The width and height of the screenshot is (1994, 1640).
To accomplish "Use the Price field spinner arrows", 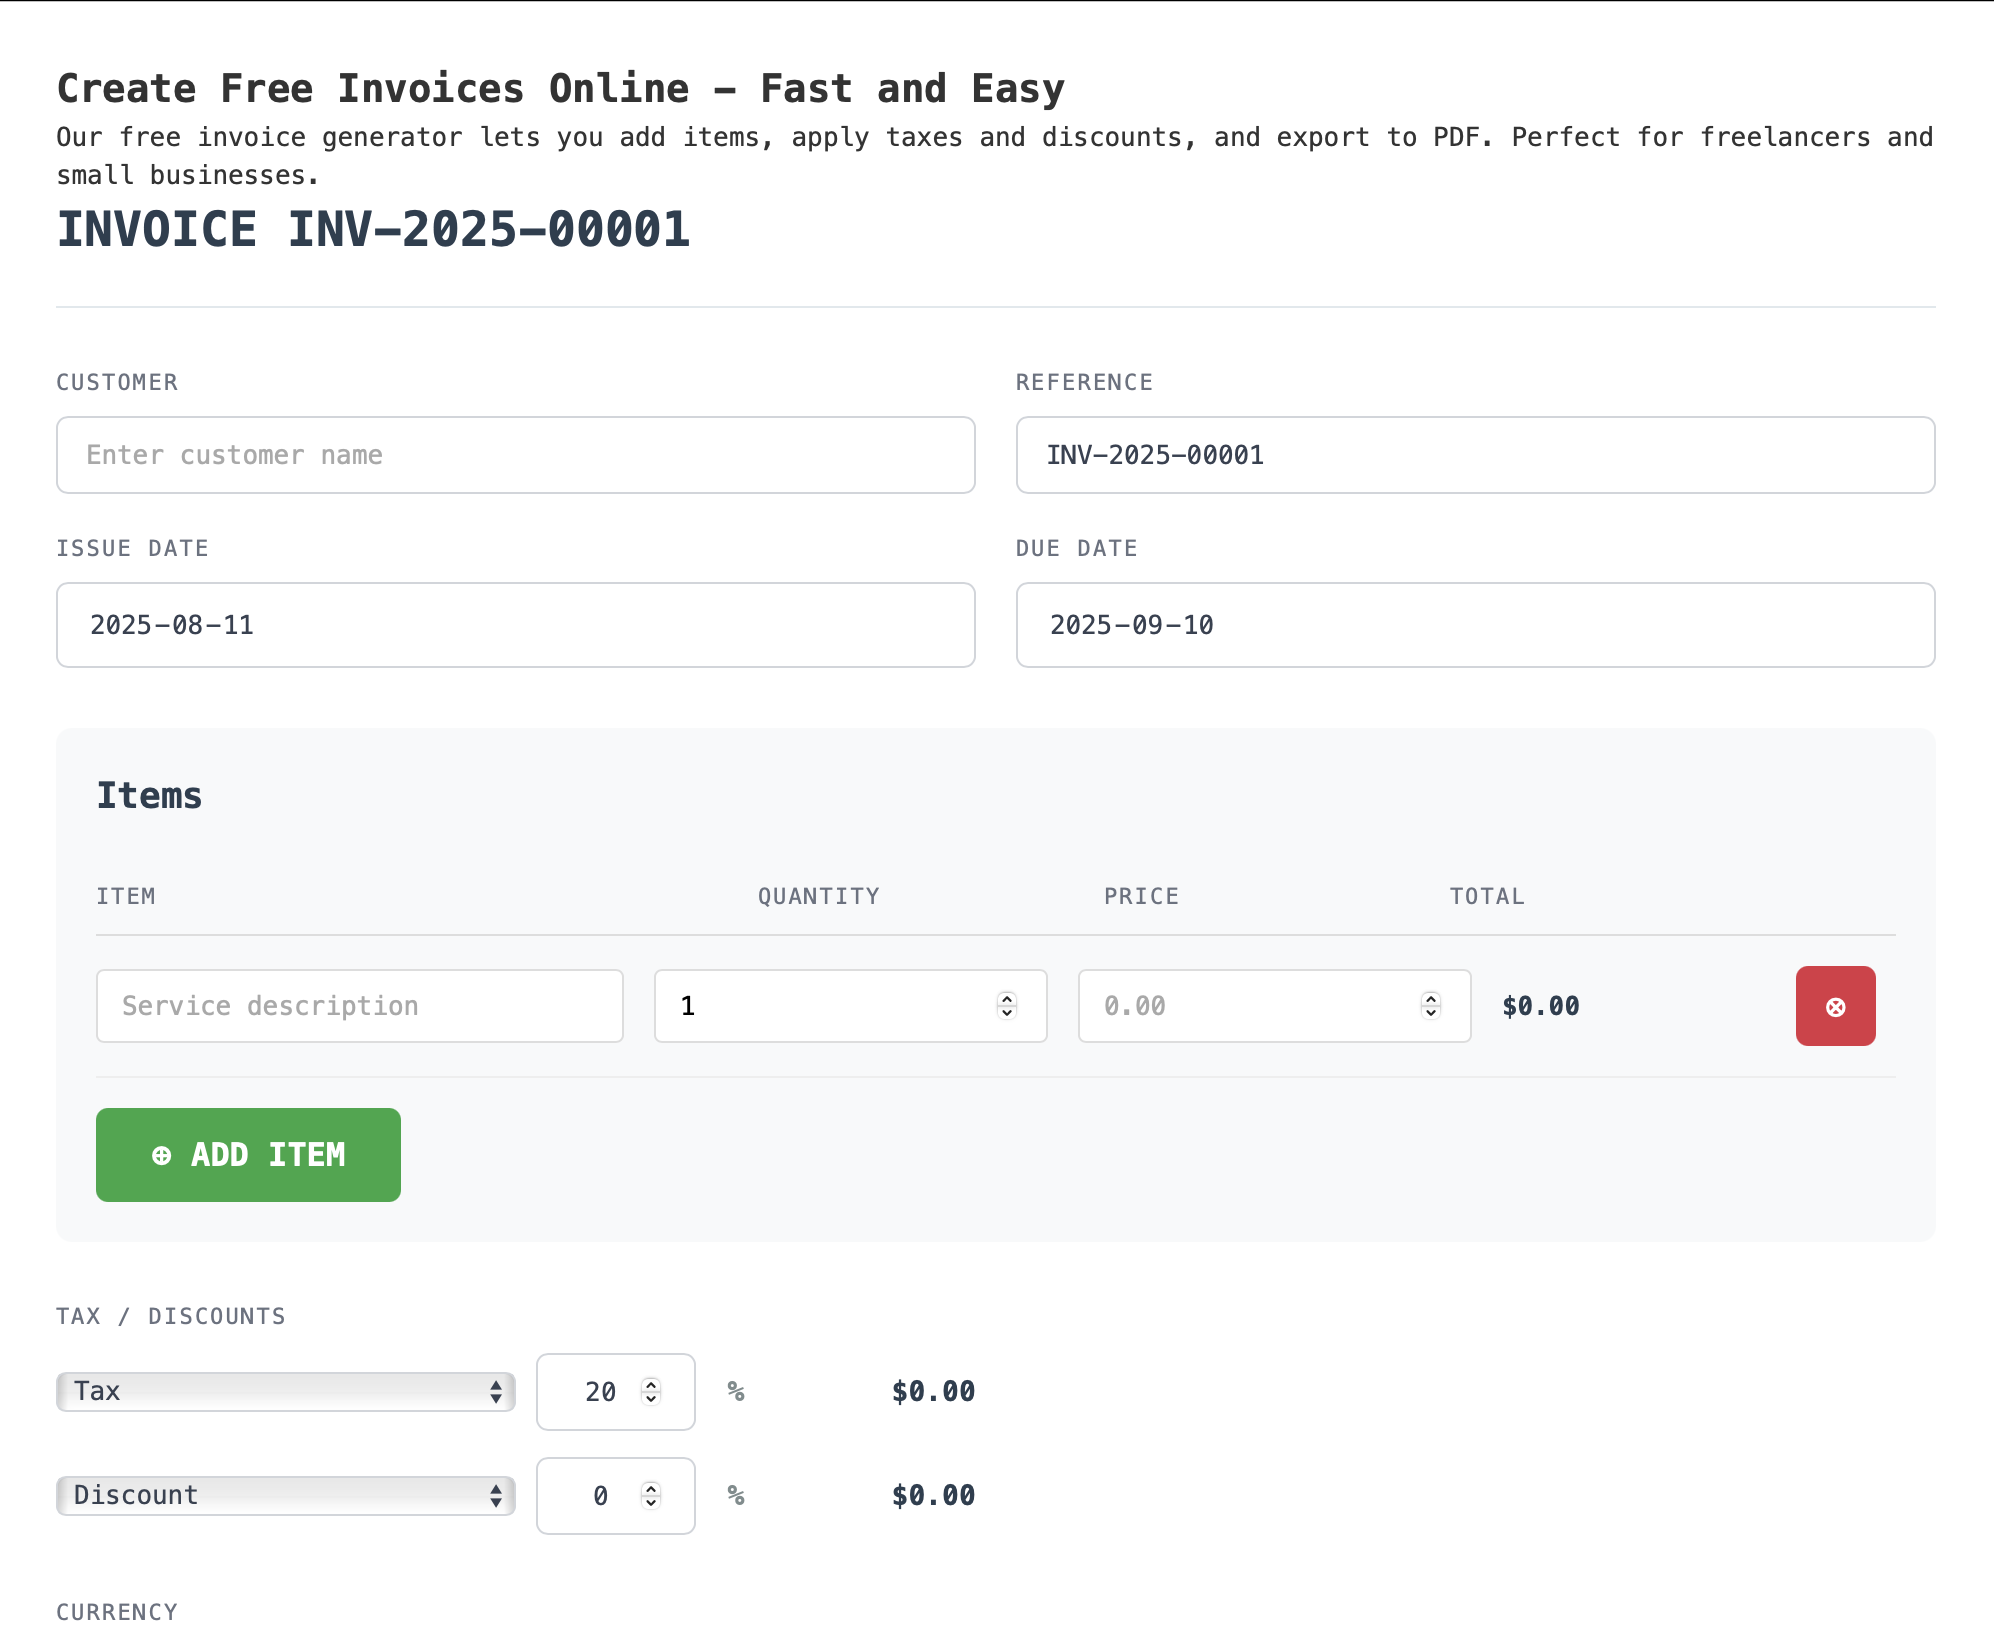I will (1431, 1005).
